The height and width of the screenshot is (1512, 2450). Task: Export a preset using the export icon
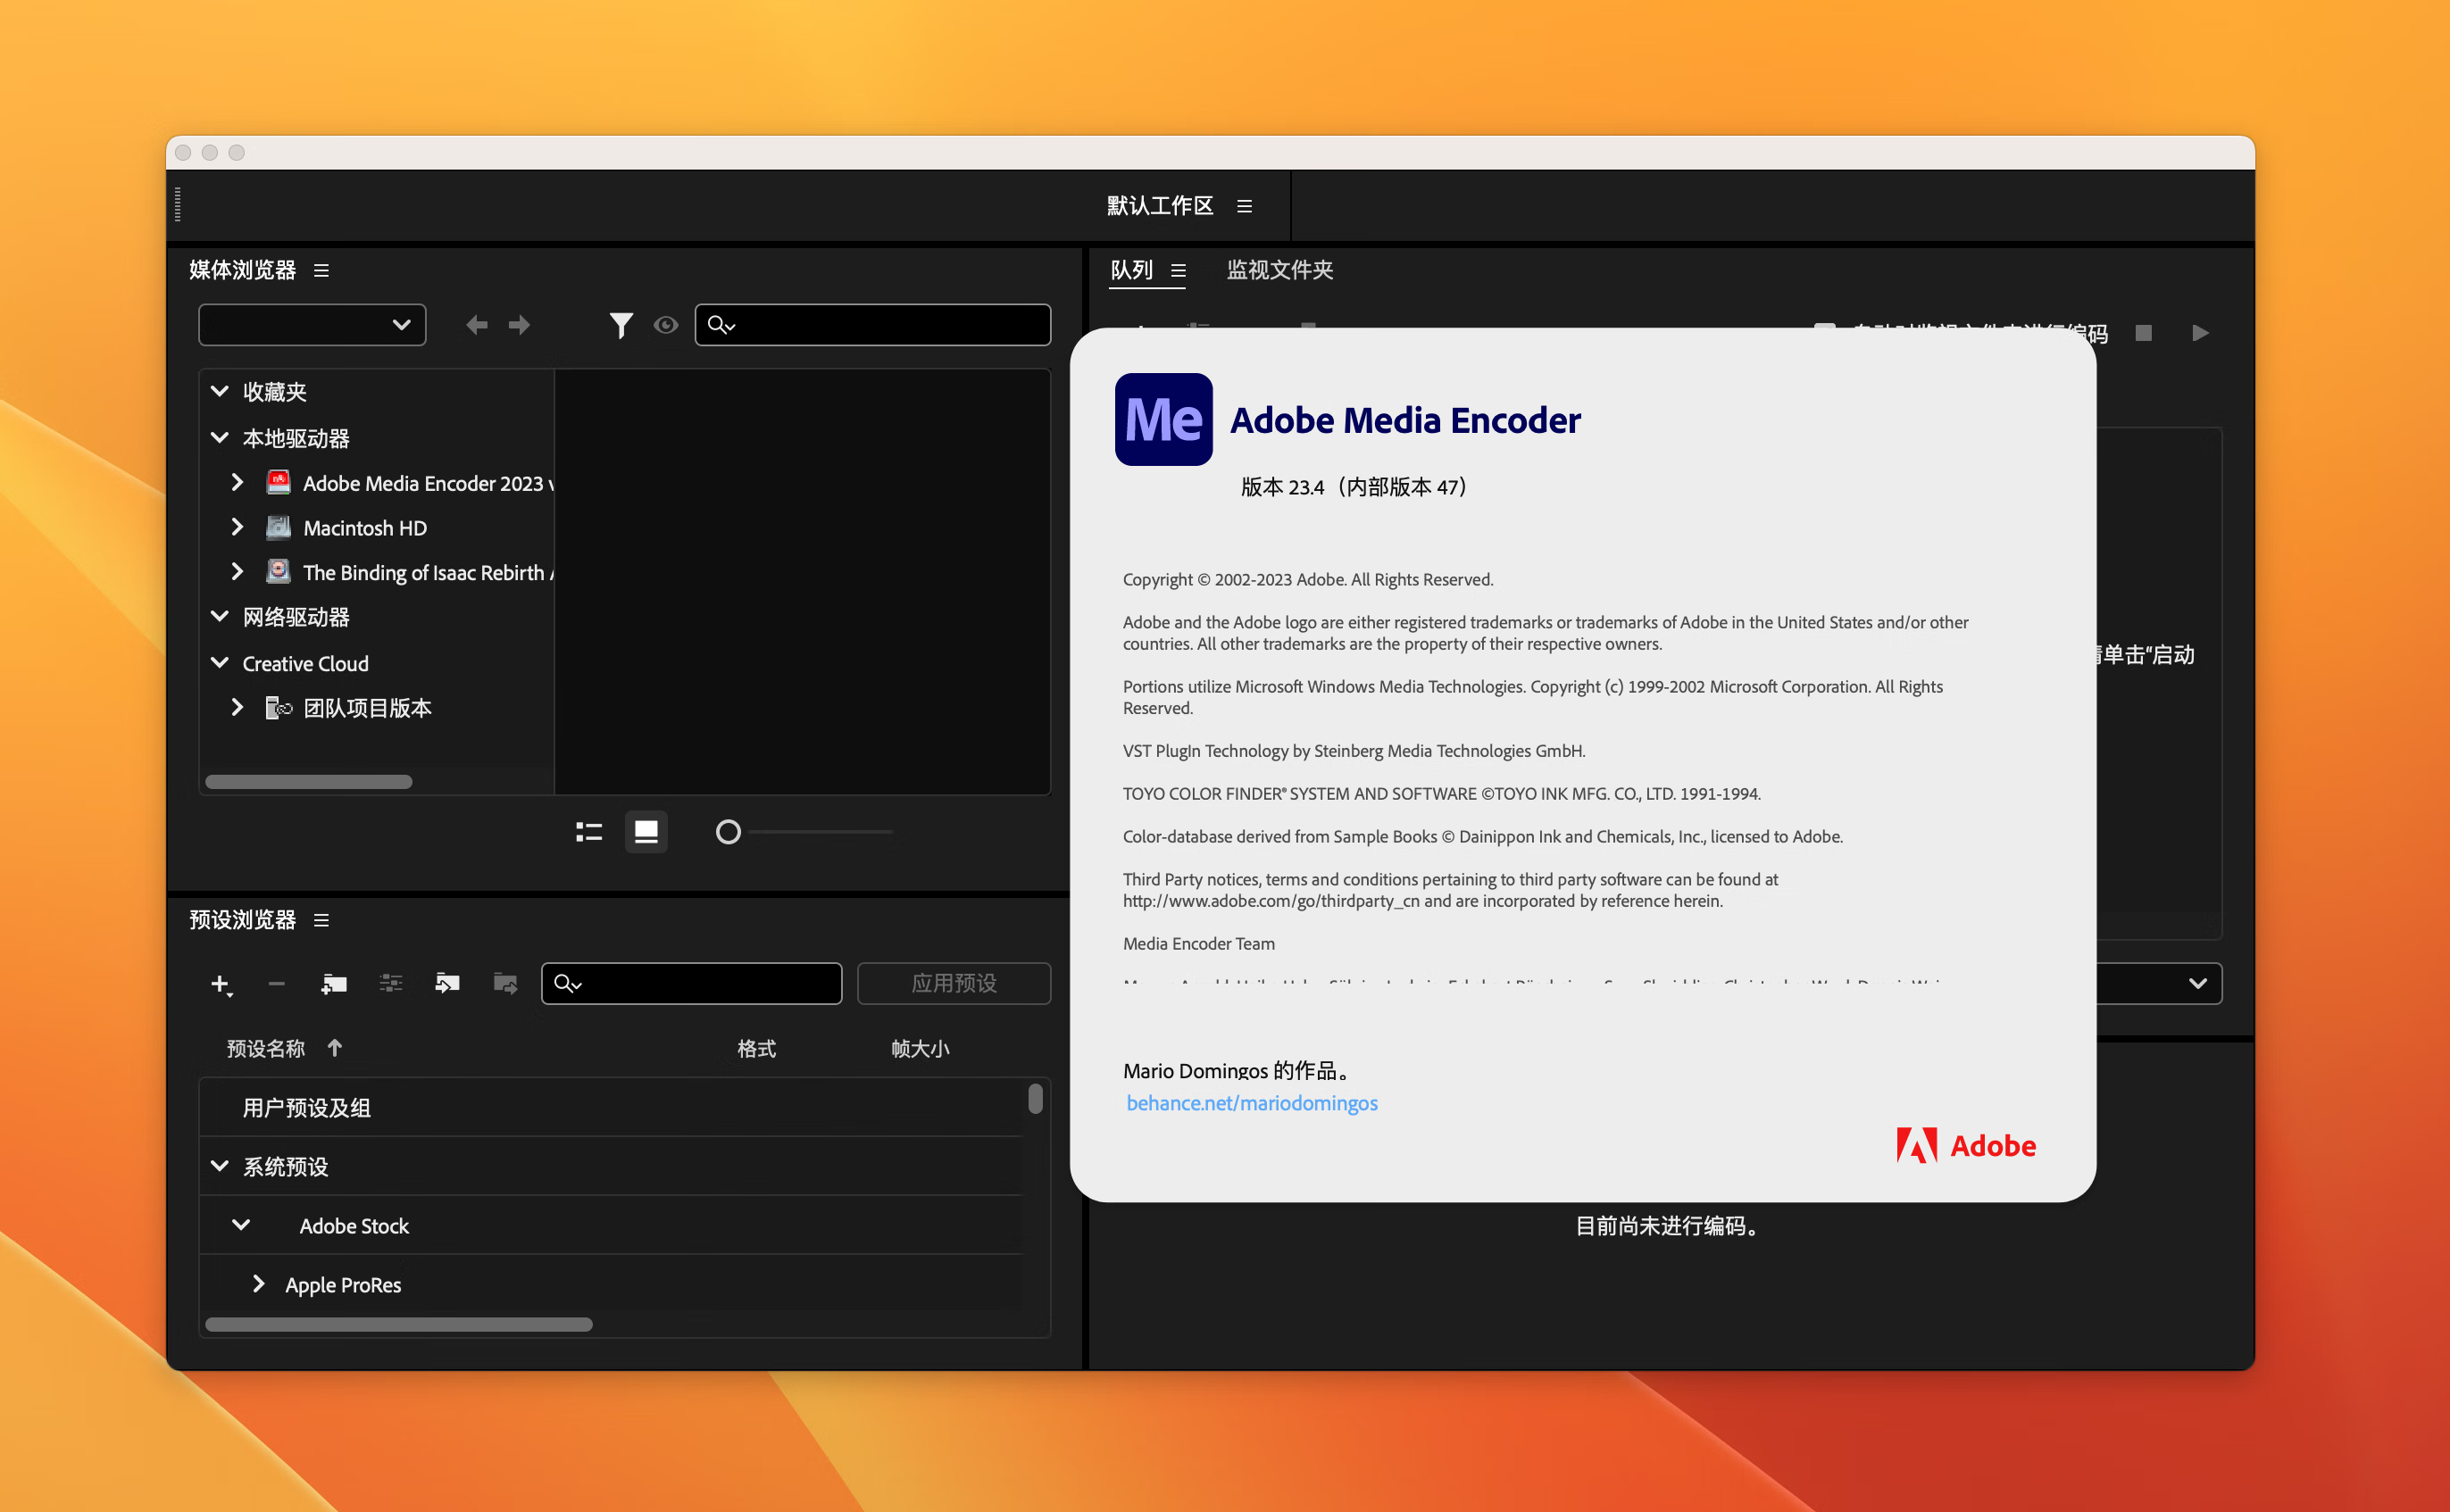click(505, 984)
